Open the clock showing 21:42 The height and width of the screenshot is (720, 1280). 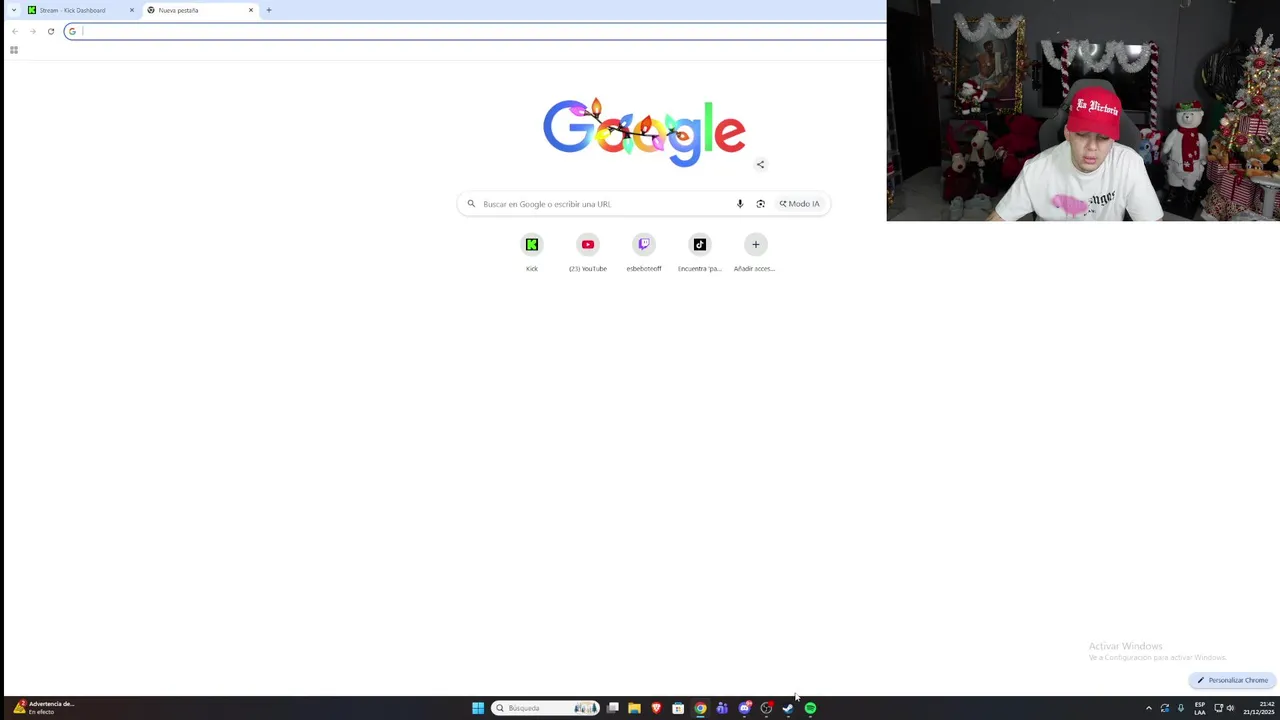(1258, 708)
